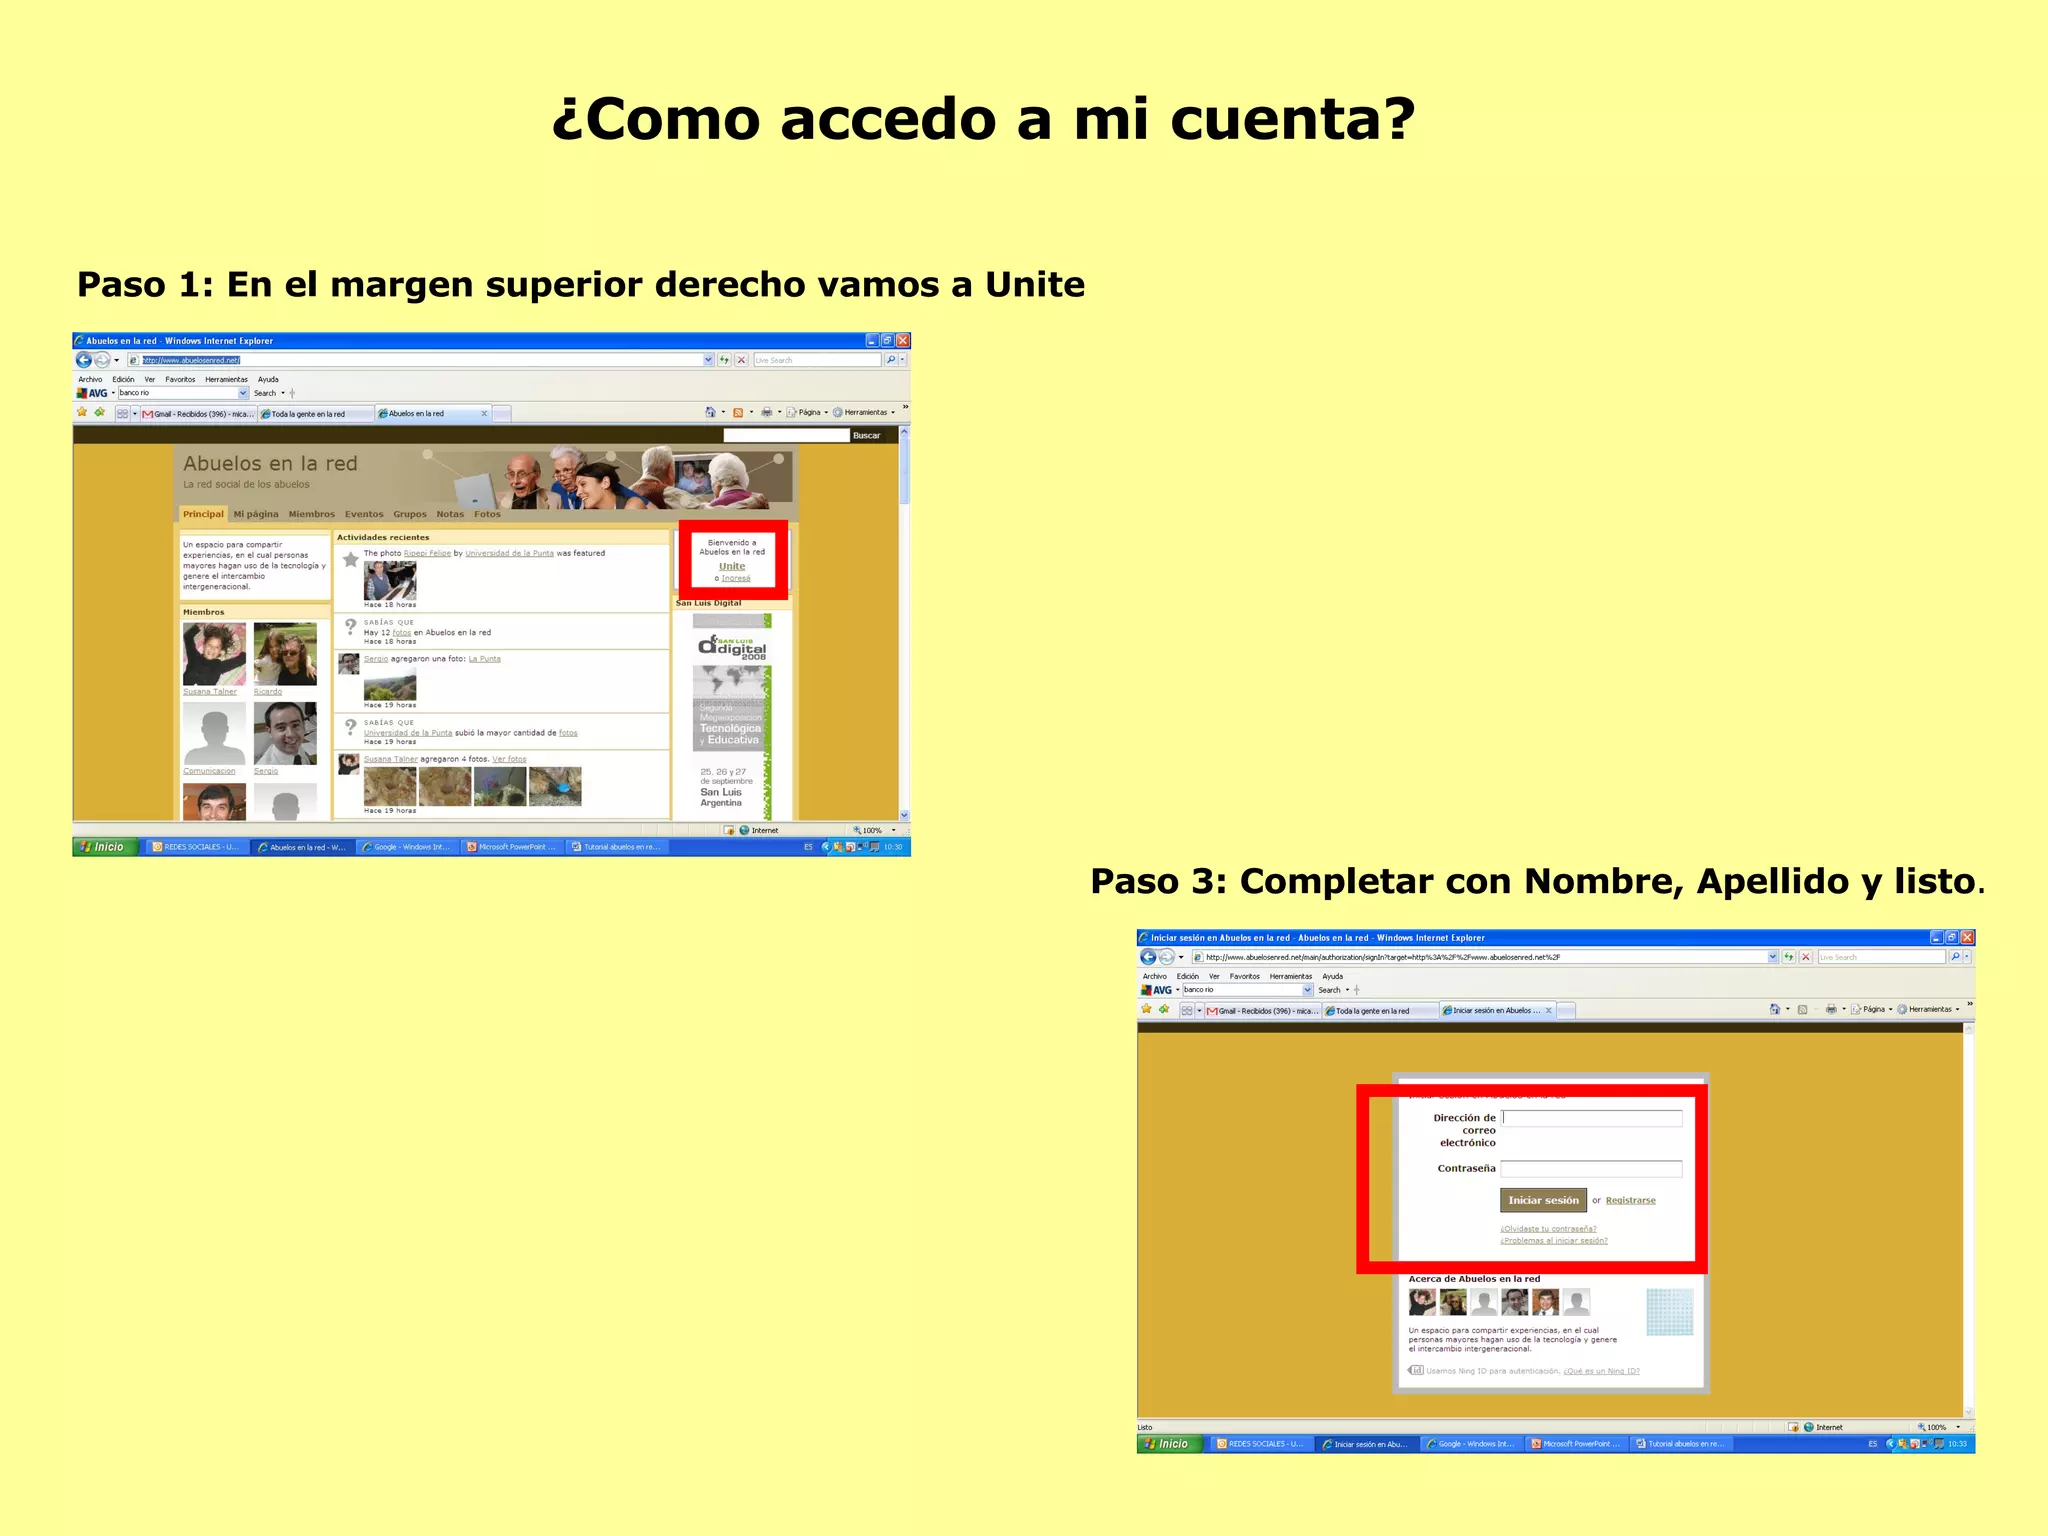The image size is (2048, 1536).
Task: Expand the address bar dropdown showing abuelosenred.net/ homepage
Action: tap(708, 360)
